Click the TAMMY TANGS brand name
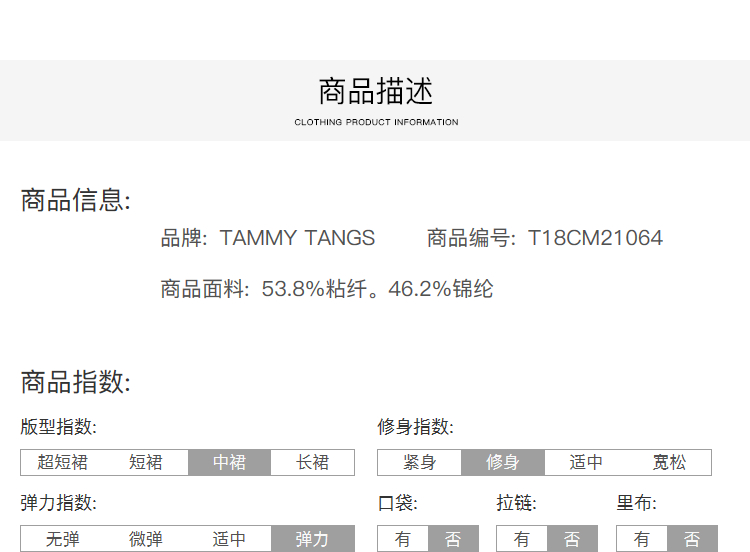 click(x=297, y=238)
